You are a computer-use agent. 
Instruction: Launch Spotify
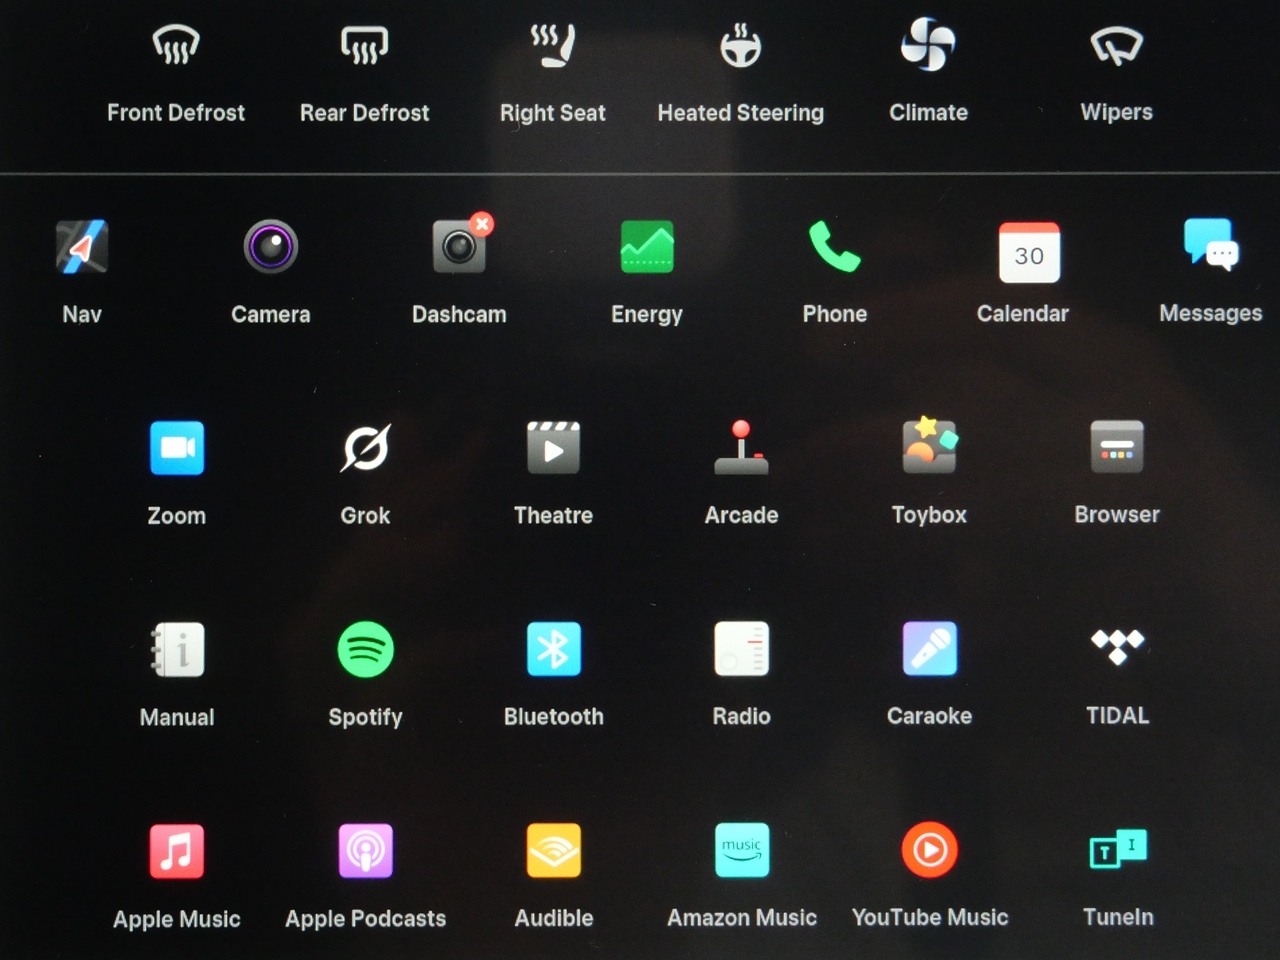coord(365,650)
